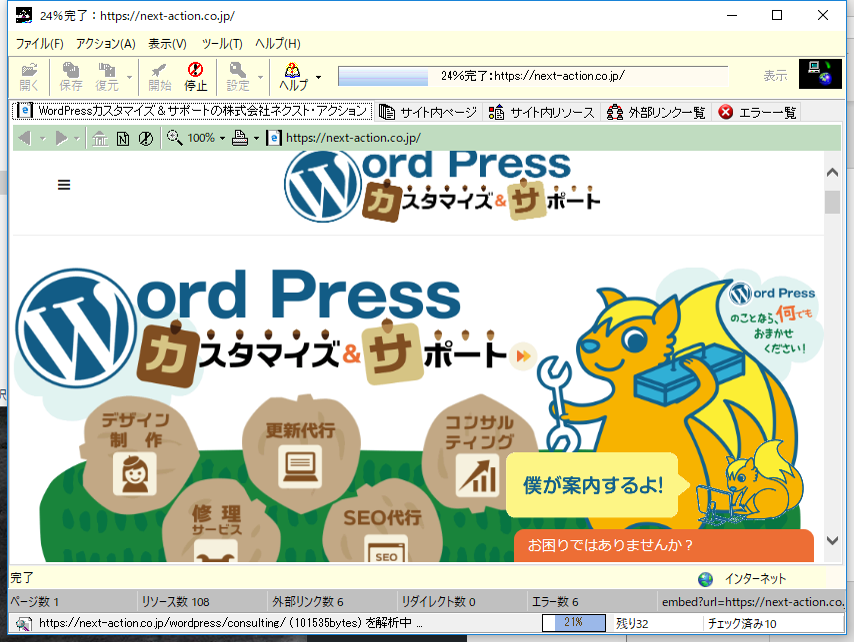Switch to the サイト内リソース tab
This screenshot has width=854, height=642.
(x=541, y=112)
